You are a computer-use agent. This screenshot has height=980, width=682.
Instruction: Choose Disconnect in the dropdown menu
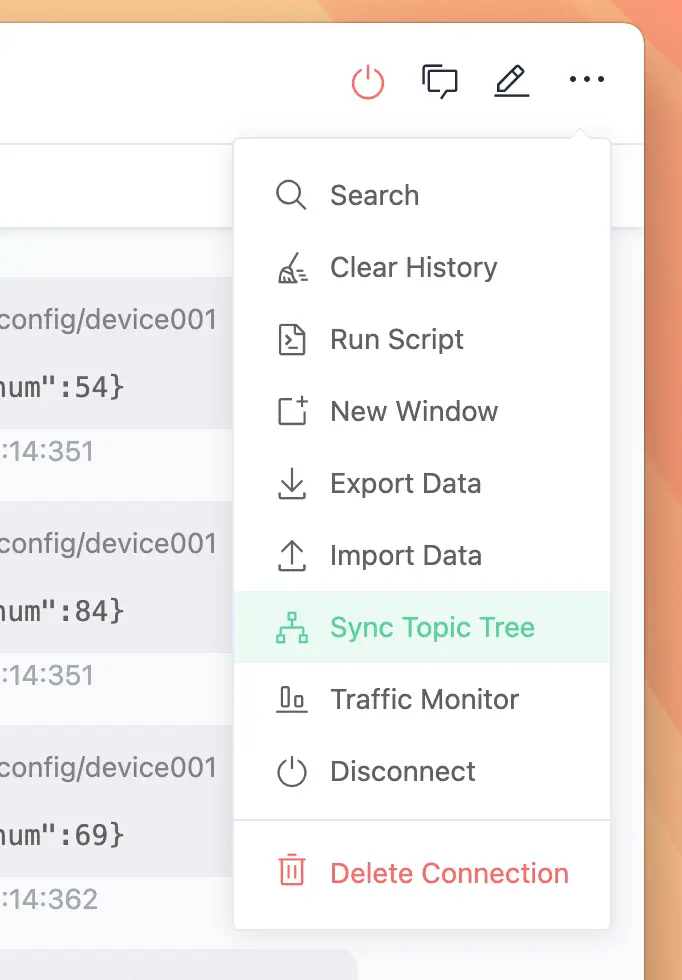(x=403, y=771)
